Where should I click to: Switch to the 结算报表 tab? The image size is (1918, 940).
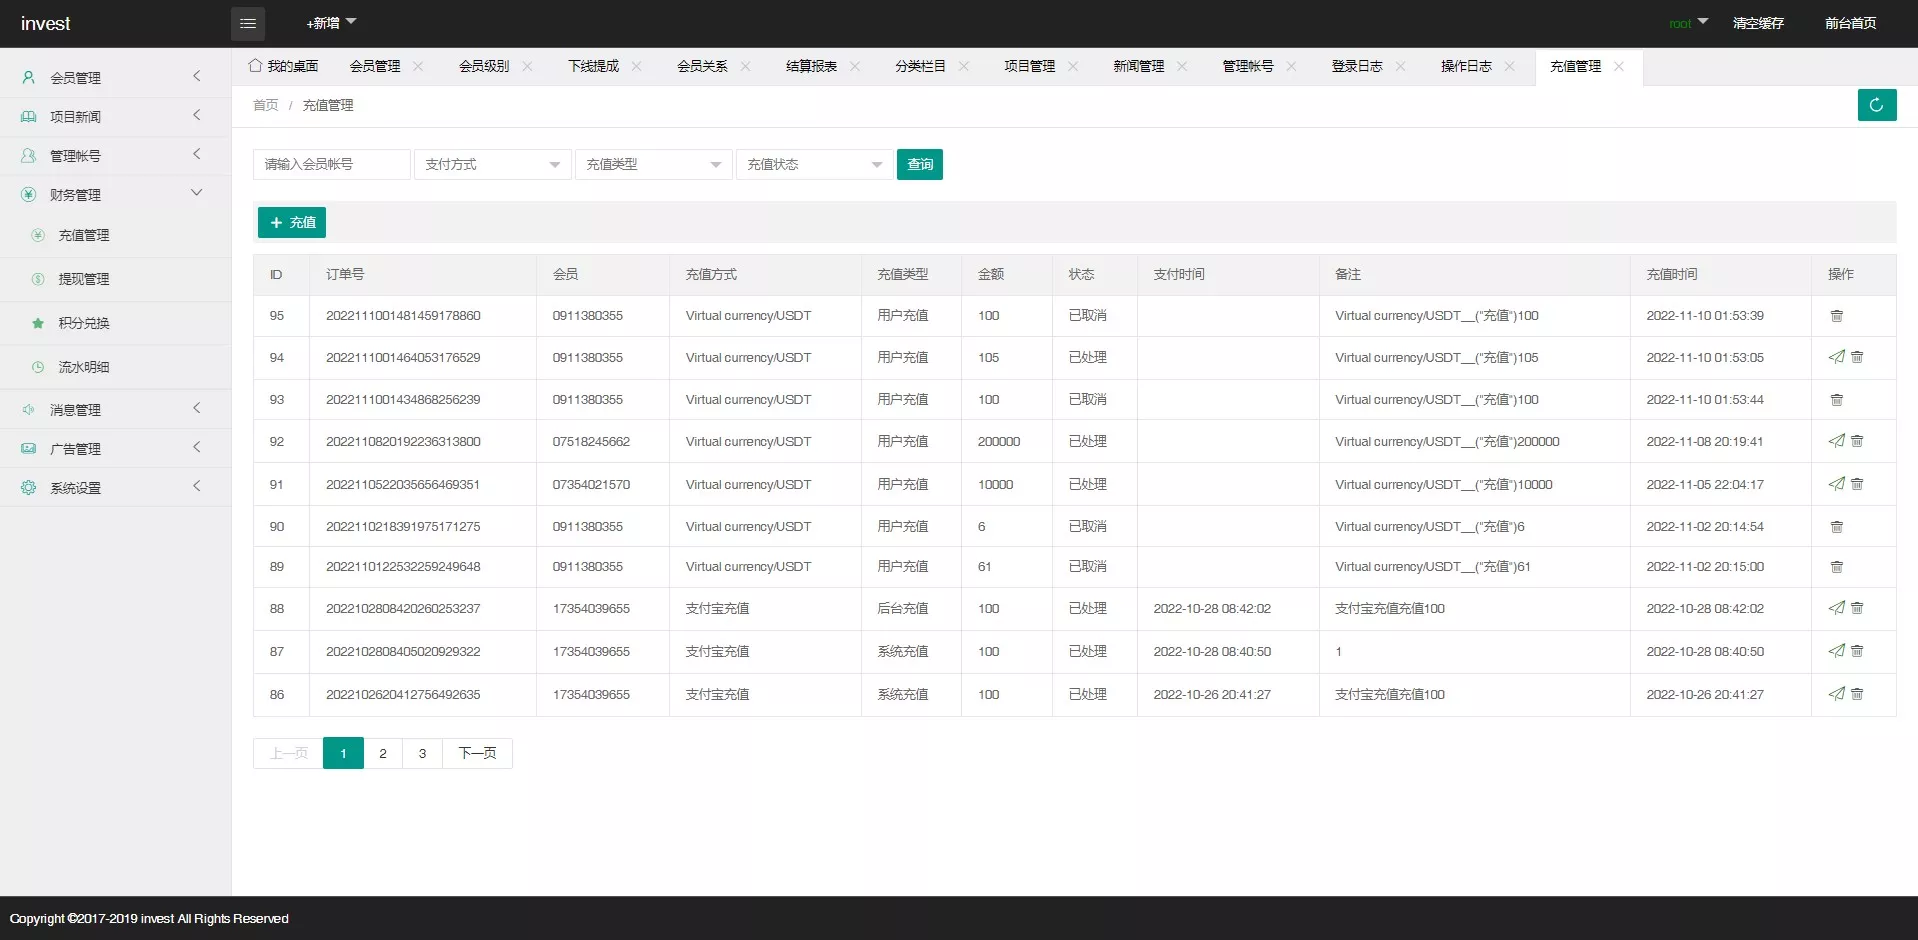[x=810, y=66]
